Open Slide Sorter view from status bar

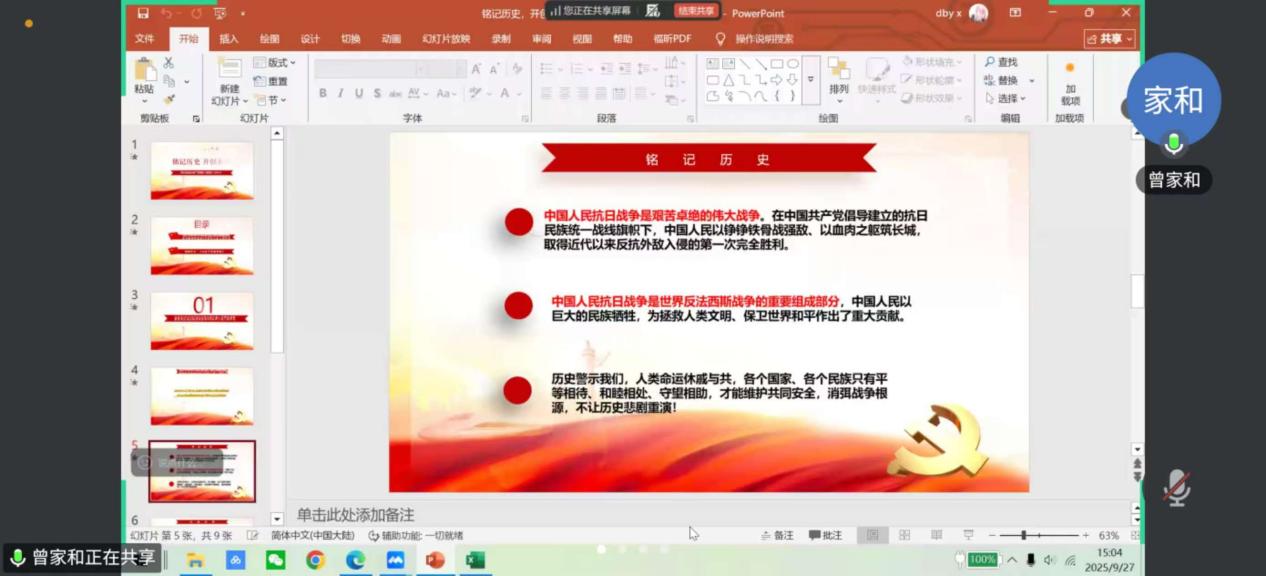tap(904, 535)
